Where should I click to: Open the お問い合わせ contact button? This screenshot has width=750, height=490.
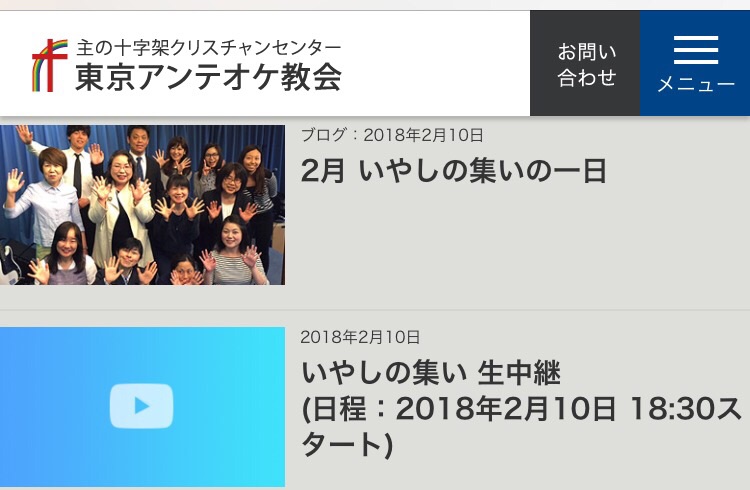(x=585, y=63)
